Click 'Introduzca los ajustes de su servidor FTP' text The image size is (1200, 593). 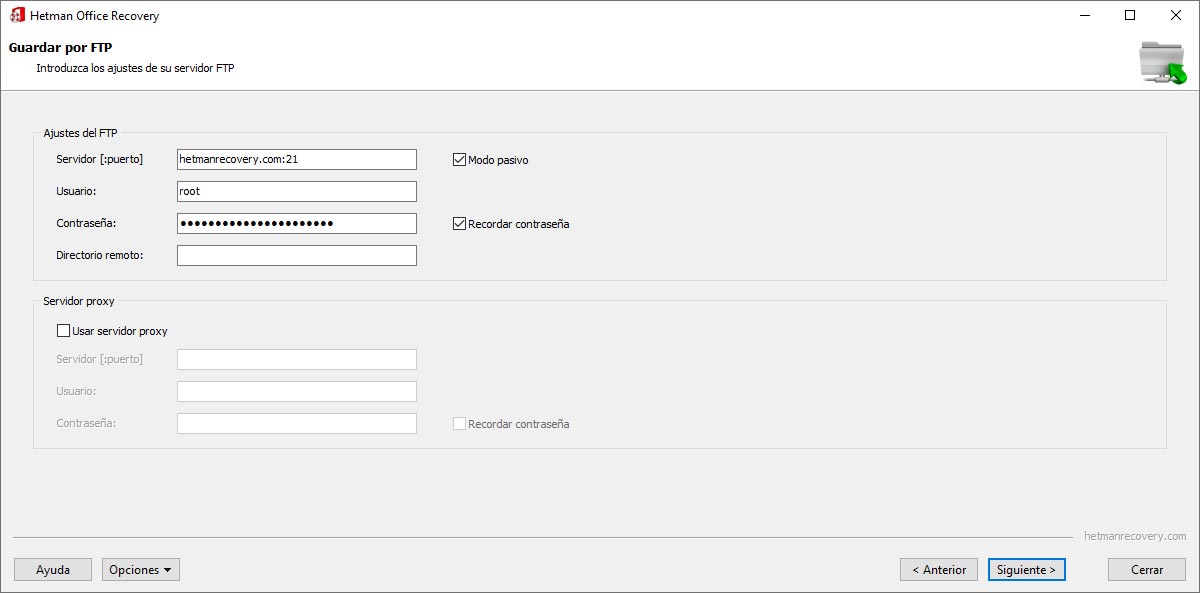tap(135, 69)
